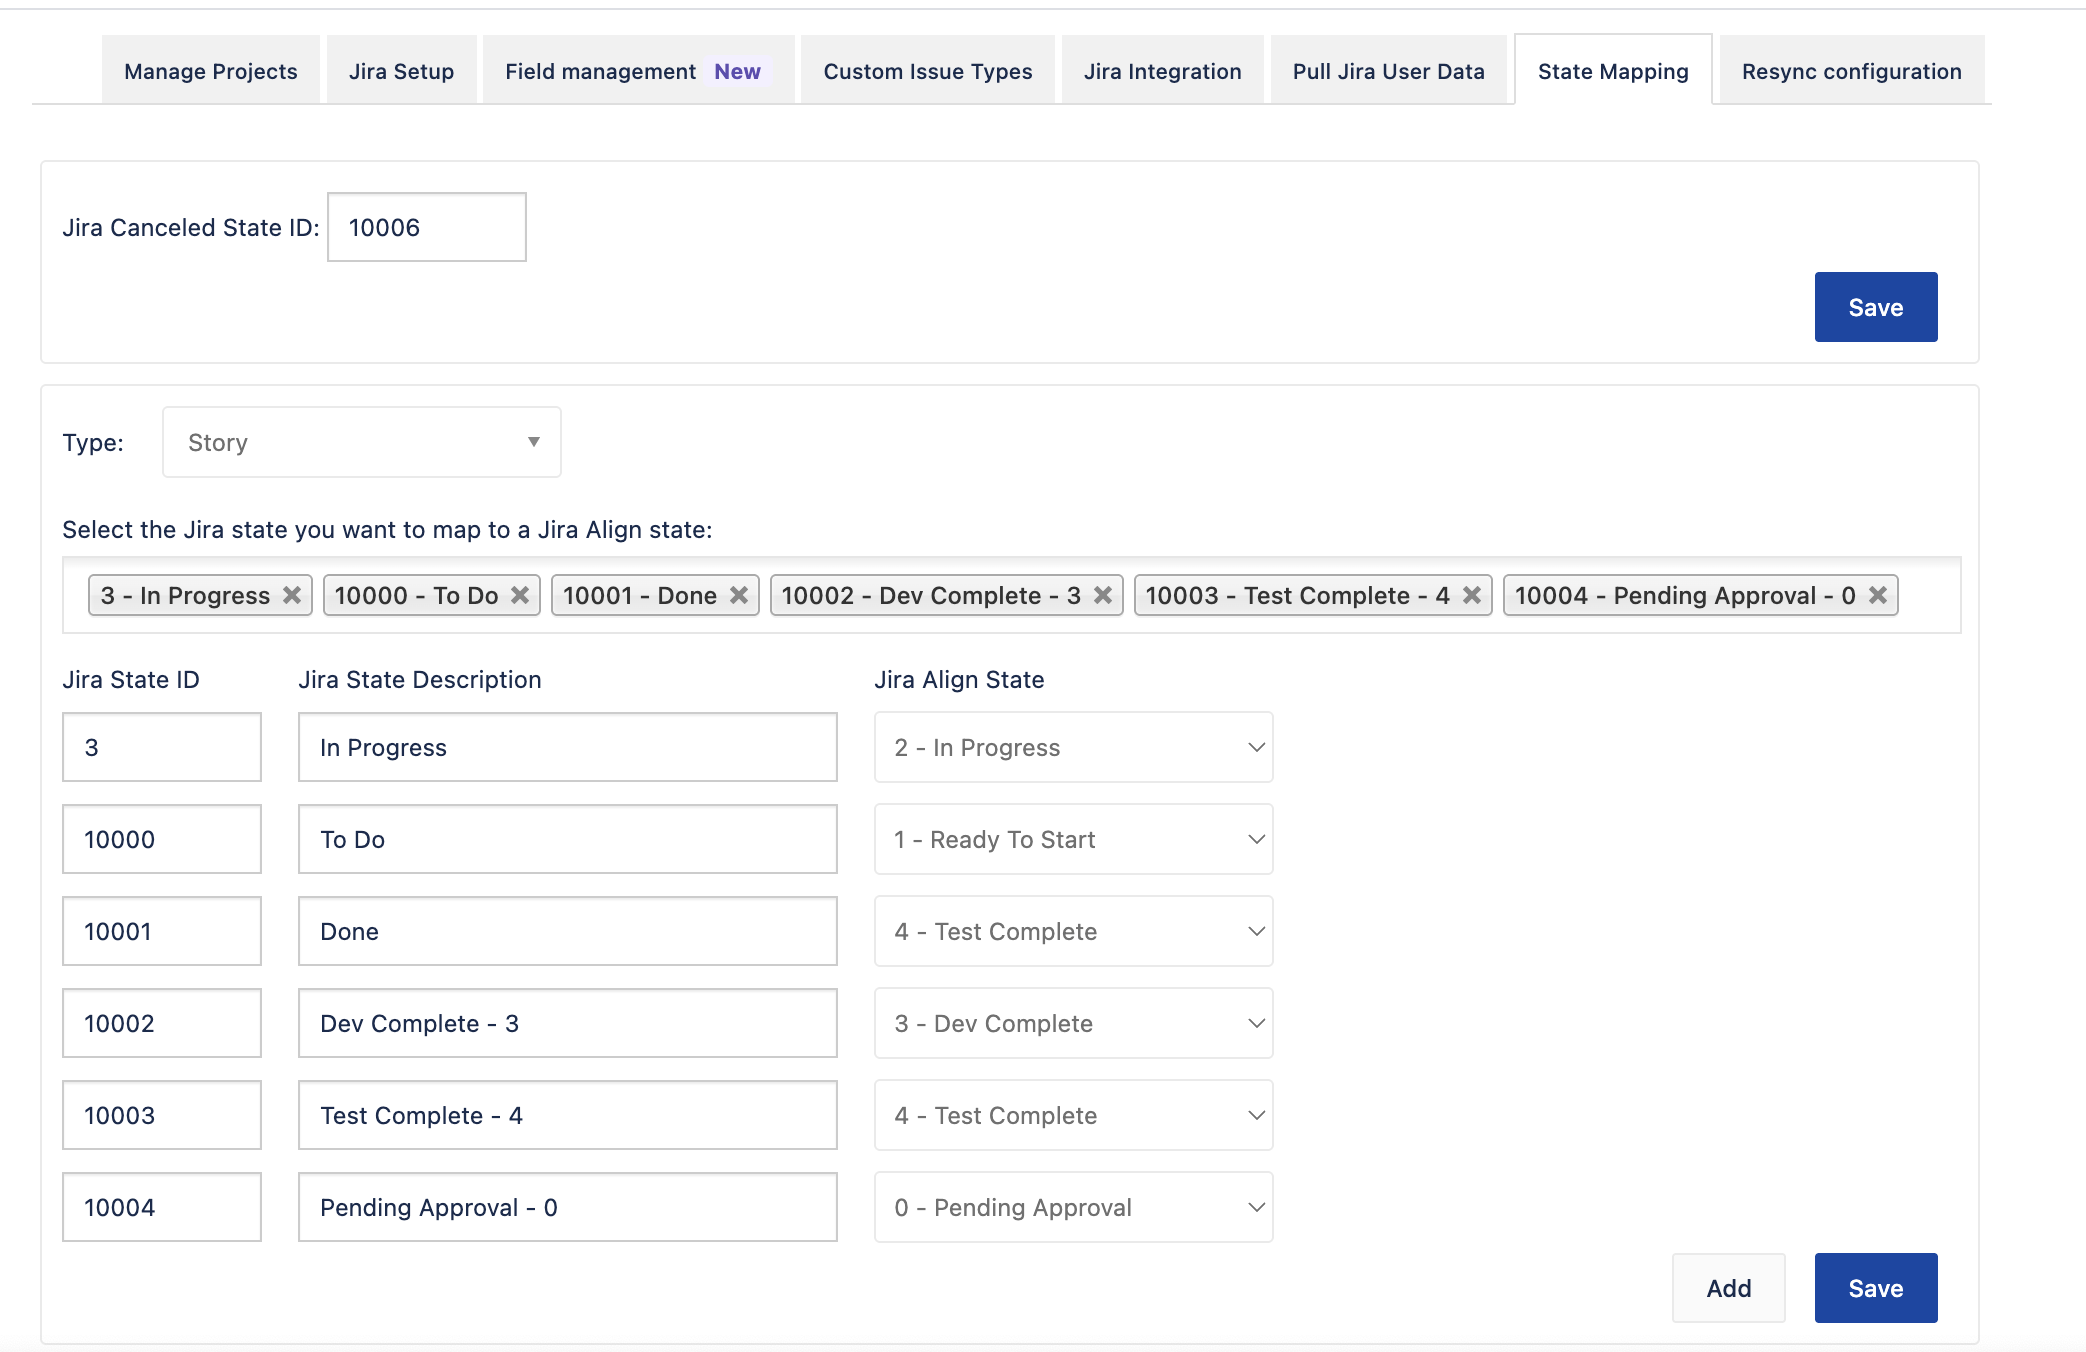The width and height of the screenshot is (2086, 1352).
Task: Switch to the Manage Projects tab
Action: (x=210, y=70)
